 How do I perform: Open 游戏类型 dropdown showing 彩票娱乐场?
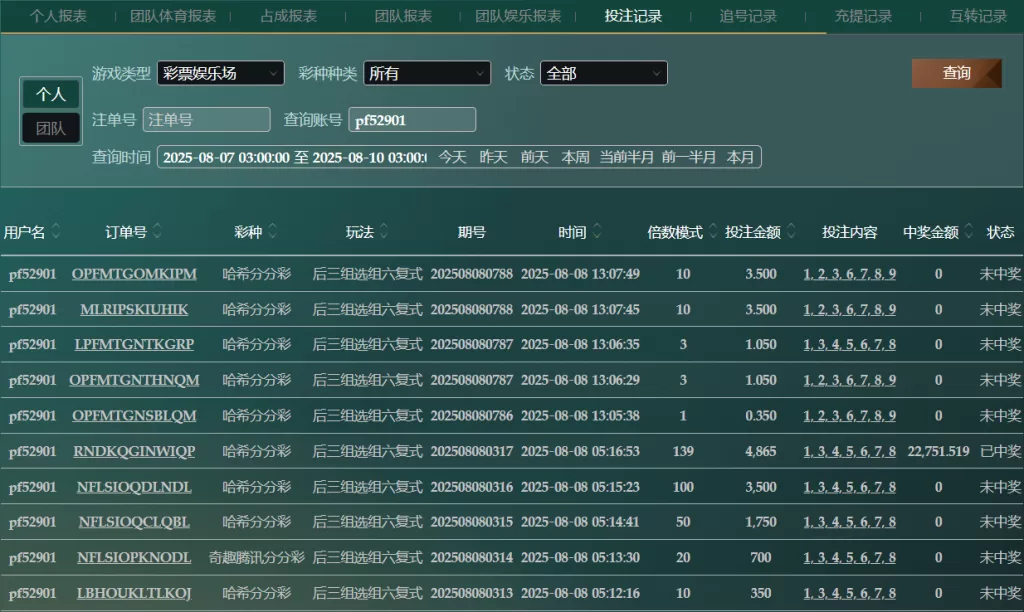[221, 73]
